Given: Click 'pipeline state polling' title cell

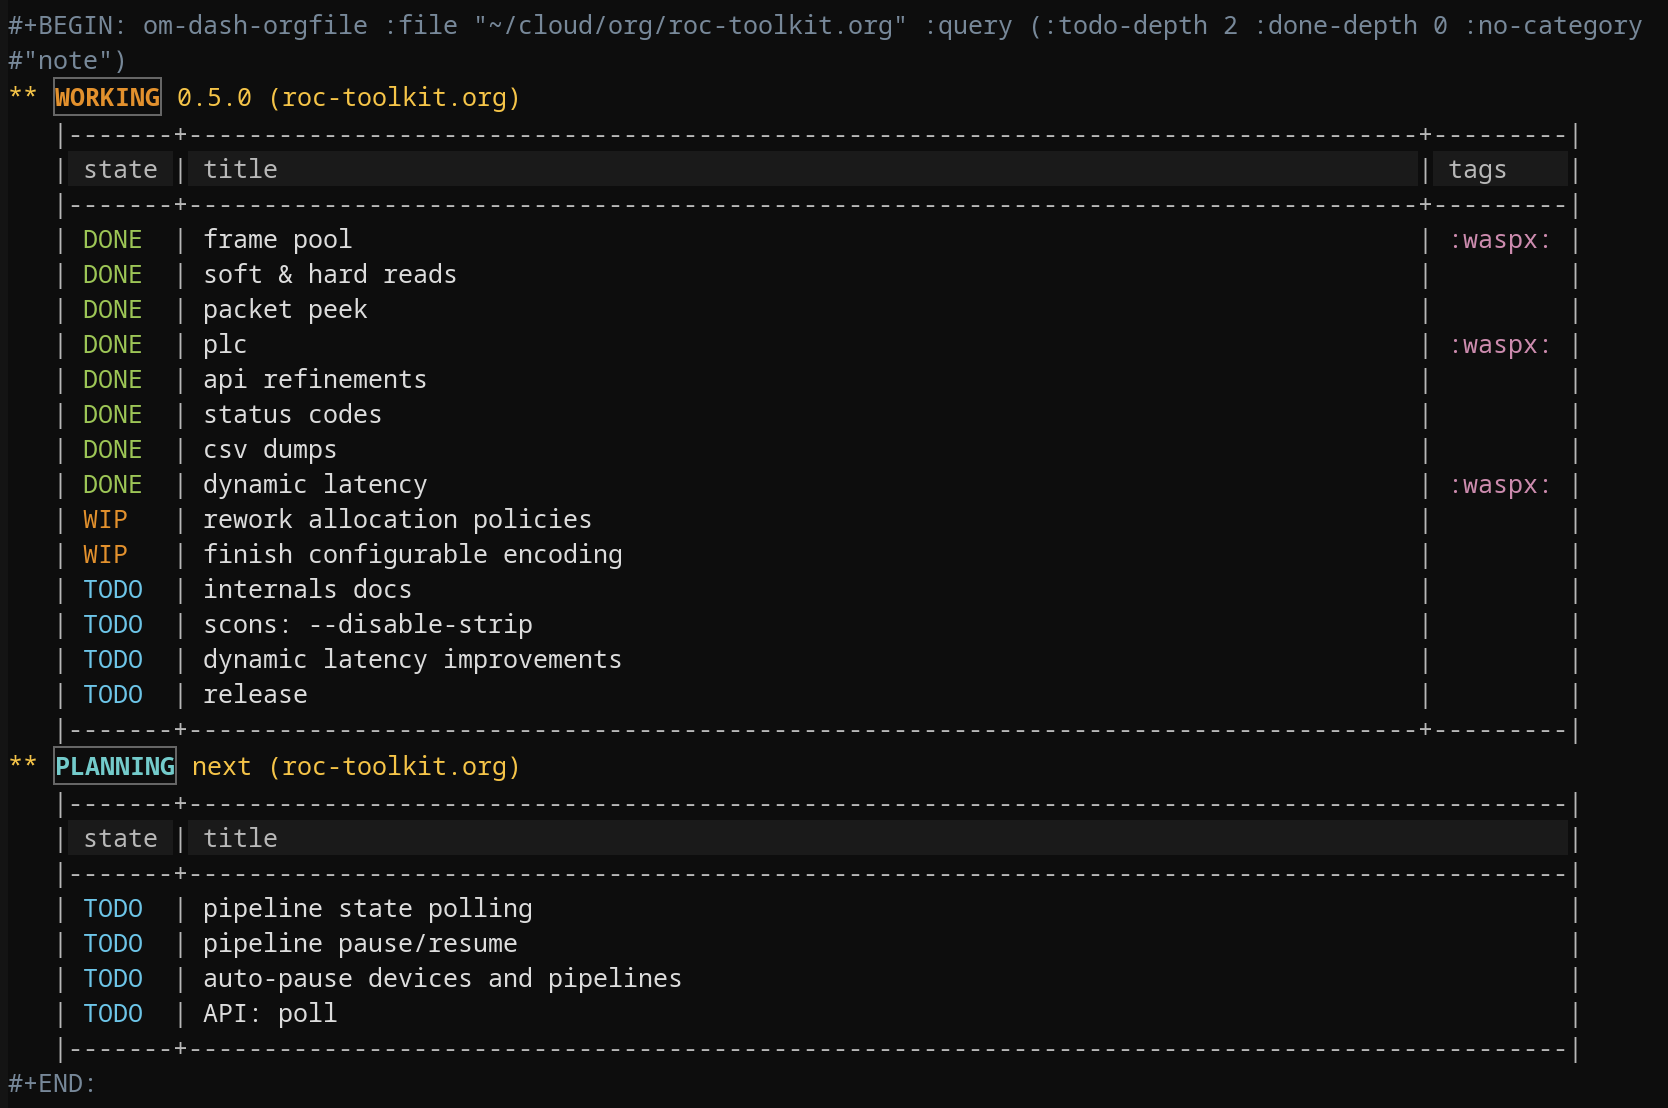Looking at the screenshot, I should [x=368, y=908].
